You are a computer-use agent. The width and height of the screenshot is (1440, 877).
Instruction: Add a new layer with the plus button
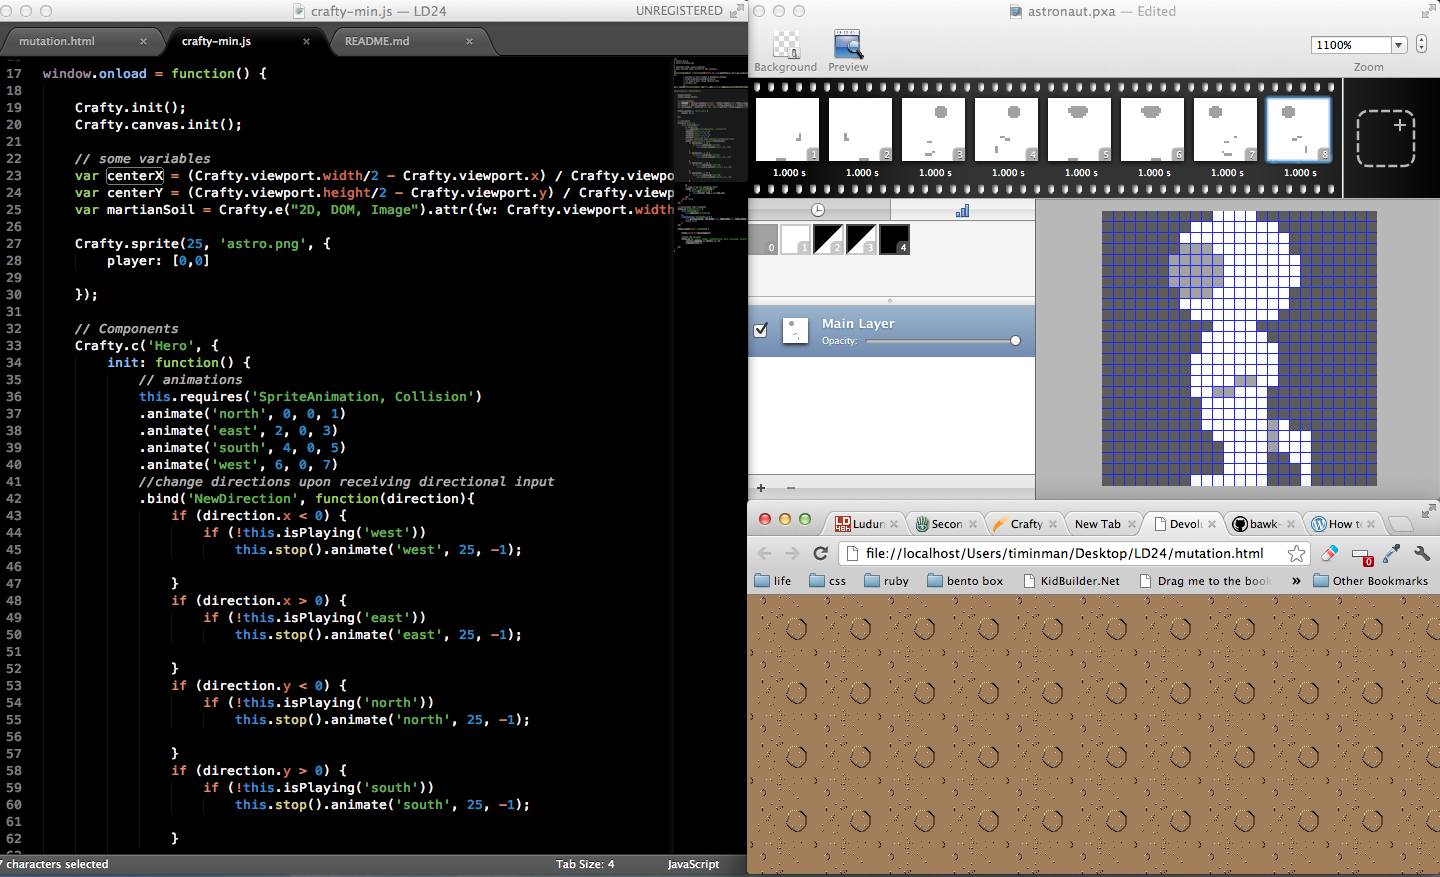pyautogui.click(x=761, y=488)
